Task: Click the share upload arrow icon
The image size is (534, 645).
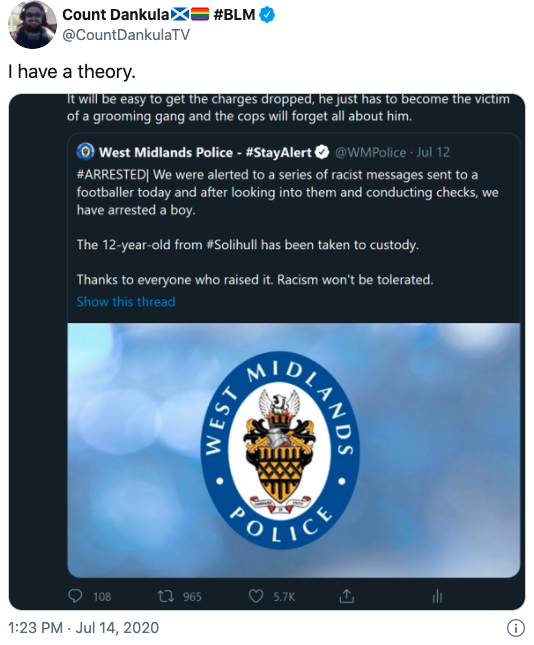Action: (x=346, y=596)
